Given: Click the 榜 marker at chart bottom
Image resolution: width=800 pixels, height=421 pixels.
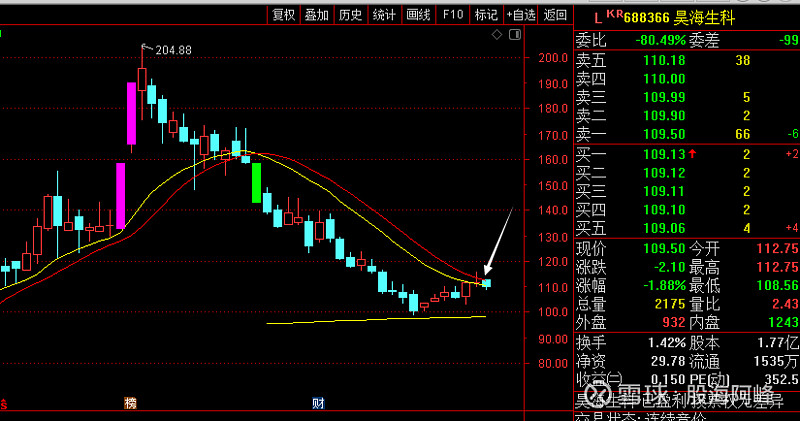Looking at the screenshot, I should [131, 403].
